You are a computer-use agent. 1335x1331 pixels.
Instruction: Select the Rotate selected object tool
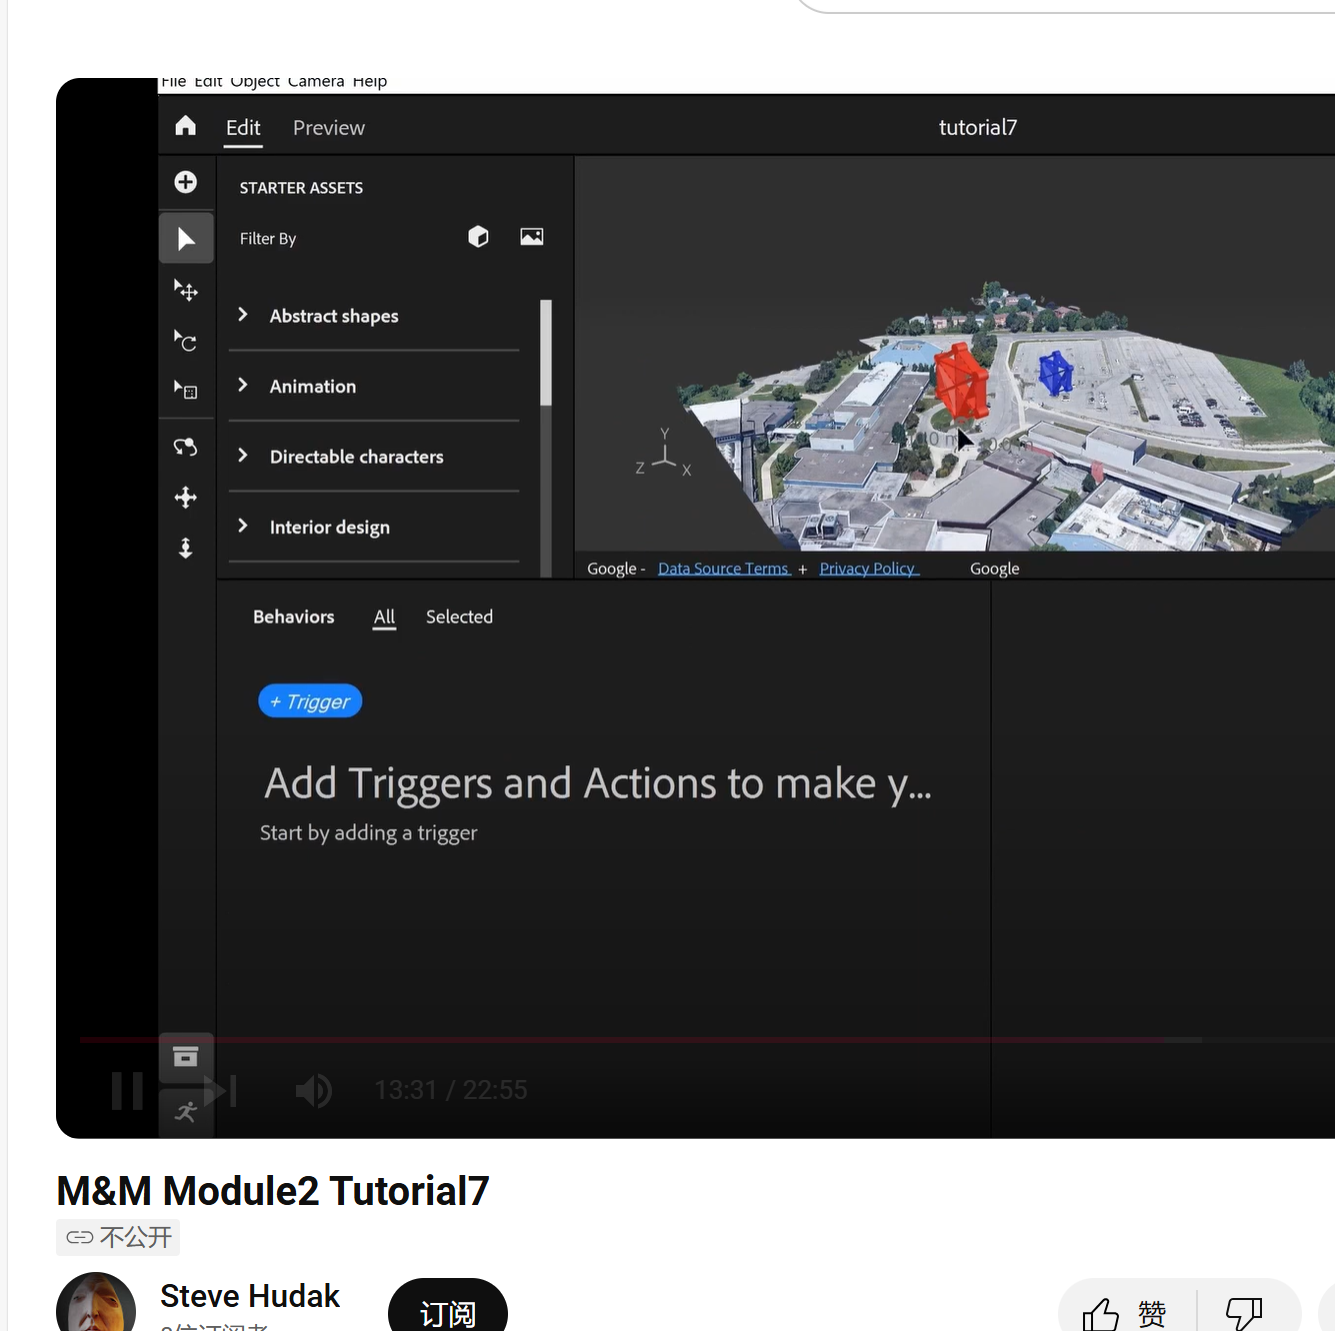point(186,341)
